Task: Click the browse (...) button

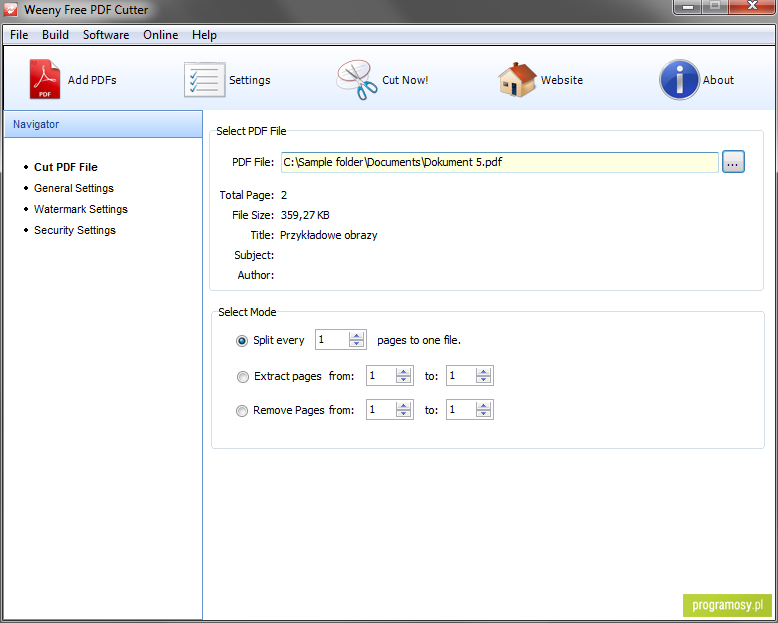Action: [733, 162]
